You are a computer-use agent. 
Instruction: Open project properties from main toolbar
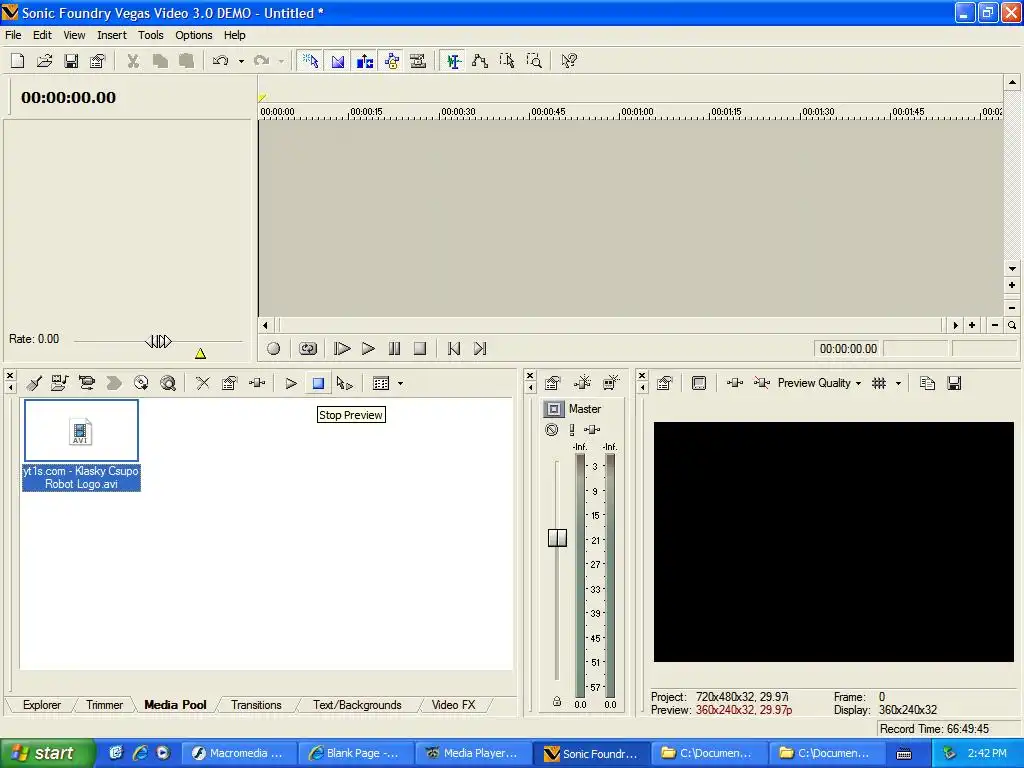click(97, 61)
